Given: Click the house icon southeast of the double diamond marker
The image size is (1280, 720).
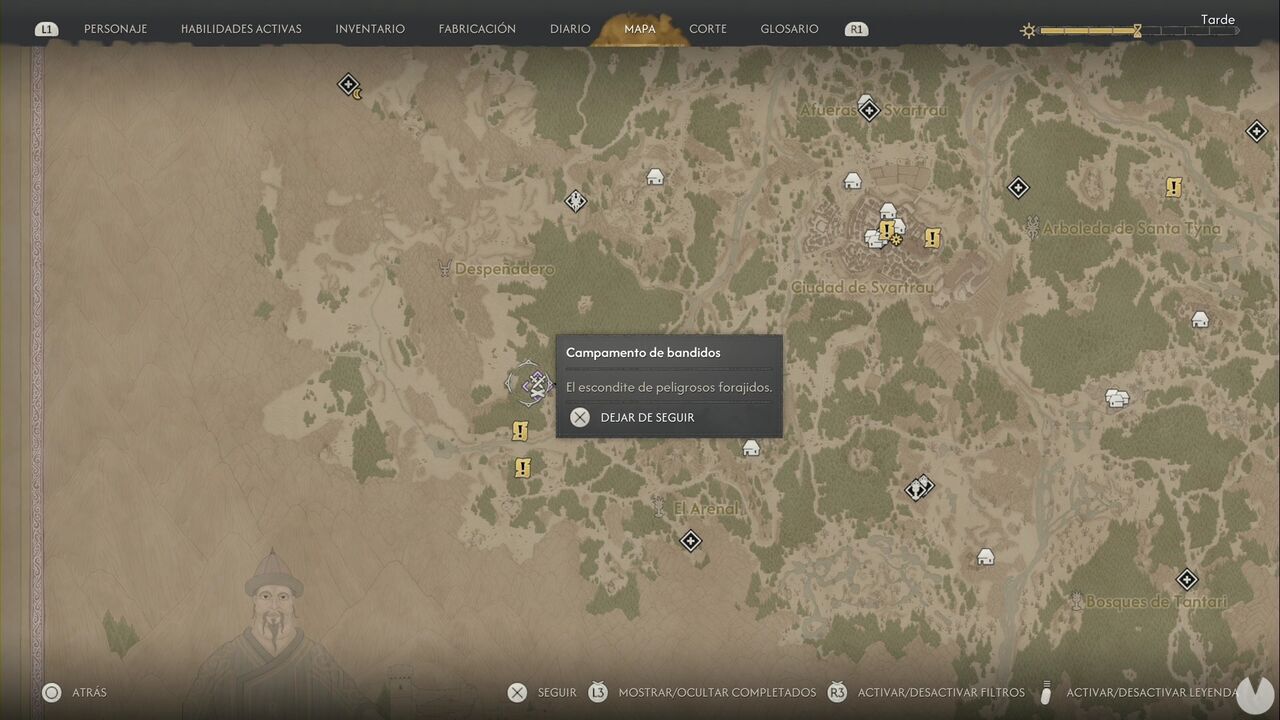Looking at the screenshot, I should click(x=986, y=557).
